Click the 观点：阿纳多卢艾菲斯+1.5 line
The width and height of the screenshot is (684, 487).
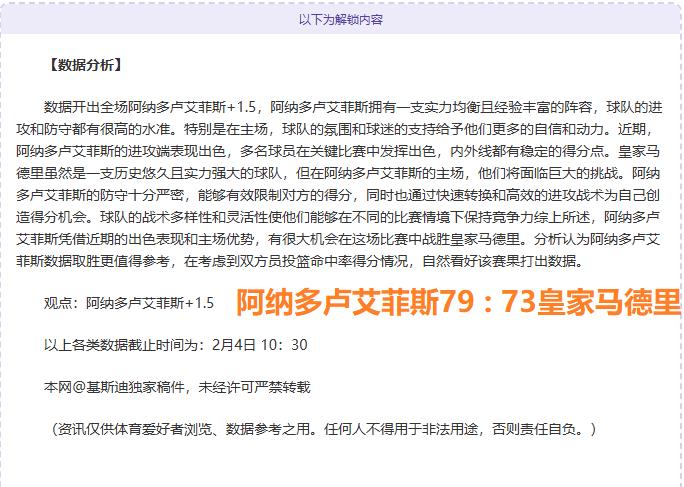[129, 303]
